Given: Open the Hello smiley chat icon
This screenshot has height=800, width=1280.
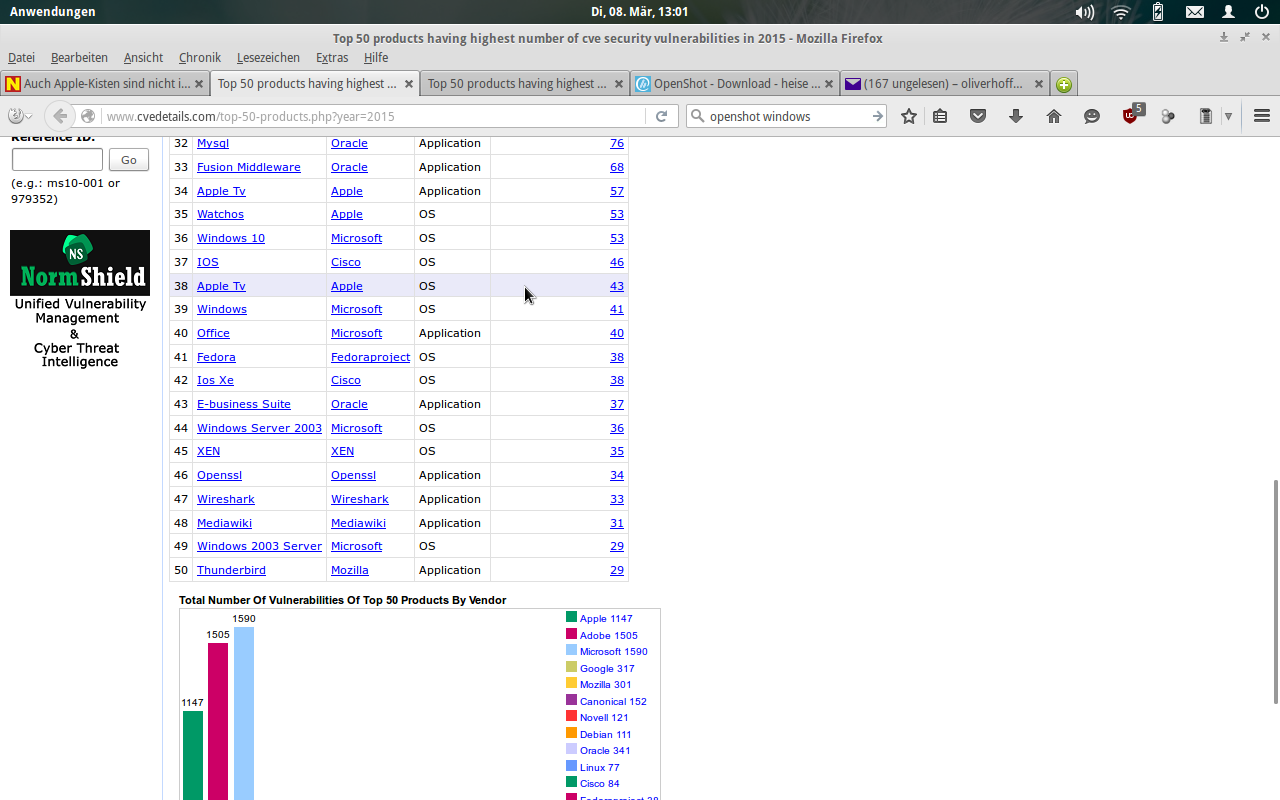Looking at the screenshot, I should click(1092, 116).
